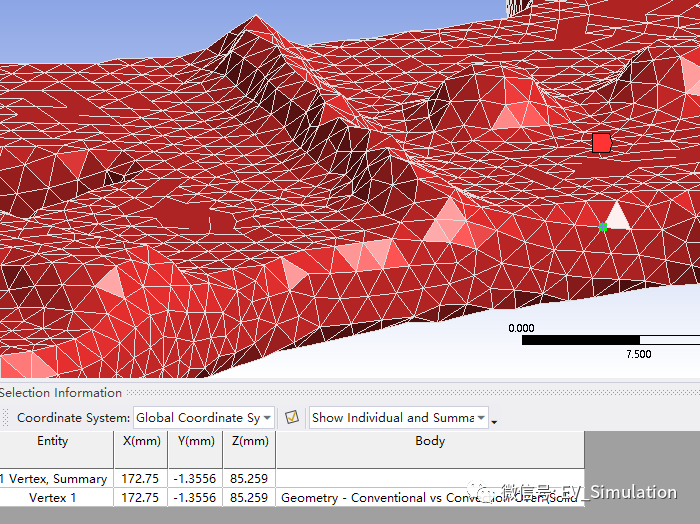Open the Coordinate System dropdown
This screenshot has width=700, height=524.
[204, 418]
